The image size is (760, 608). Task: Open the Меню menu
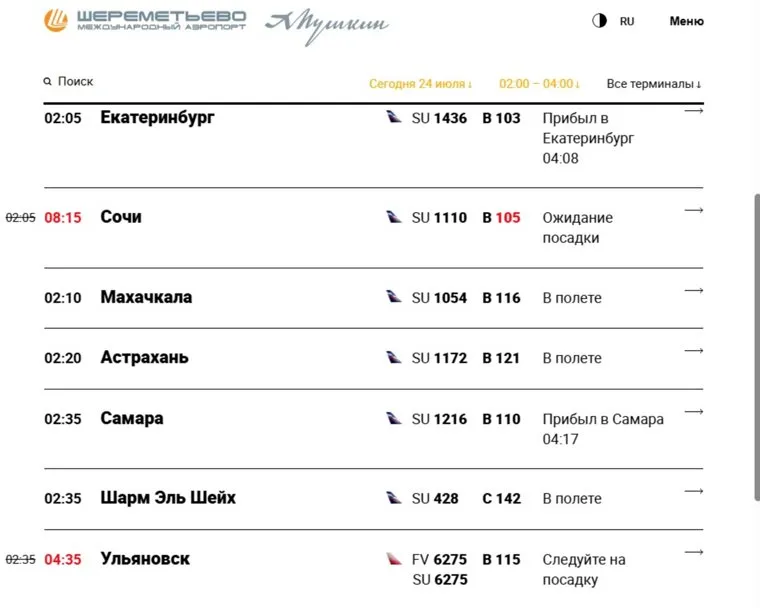click(686, 21)
